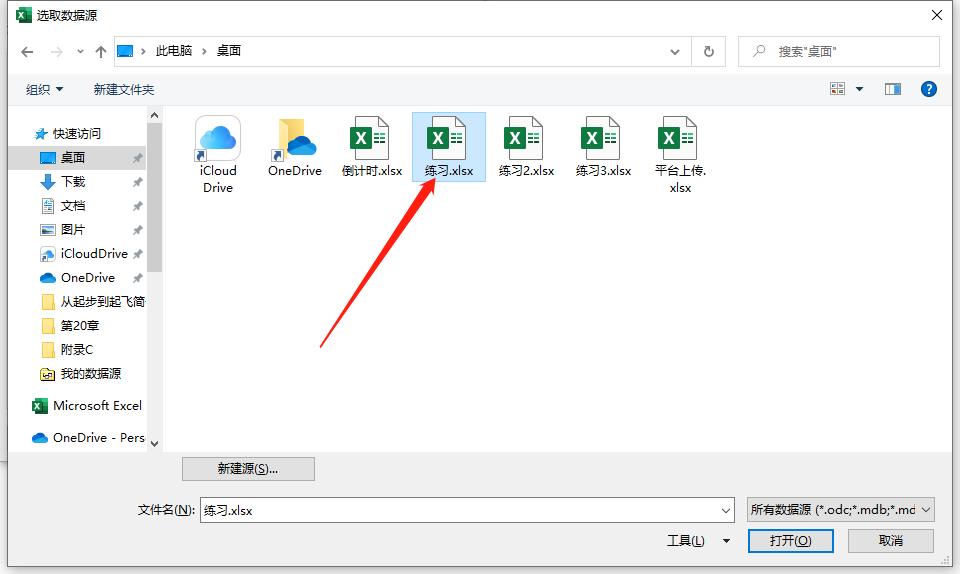Image resolution: width=960 pixels, height=574 pixels.
Task: Expand the address bar history dropdown
Action: (x=675, y=52)
